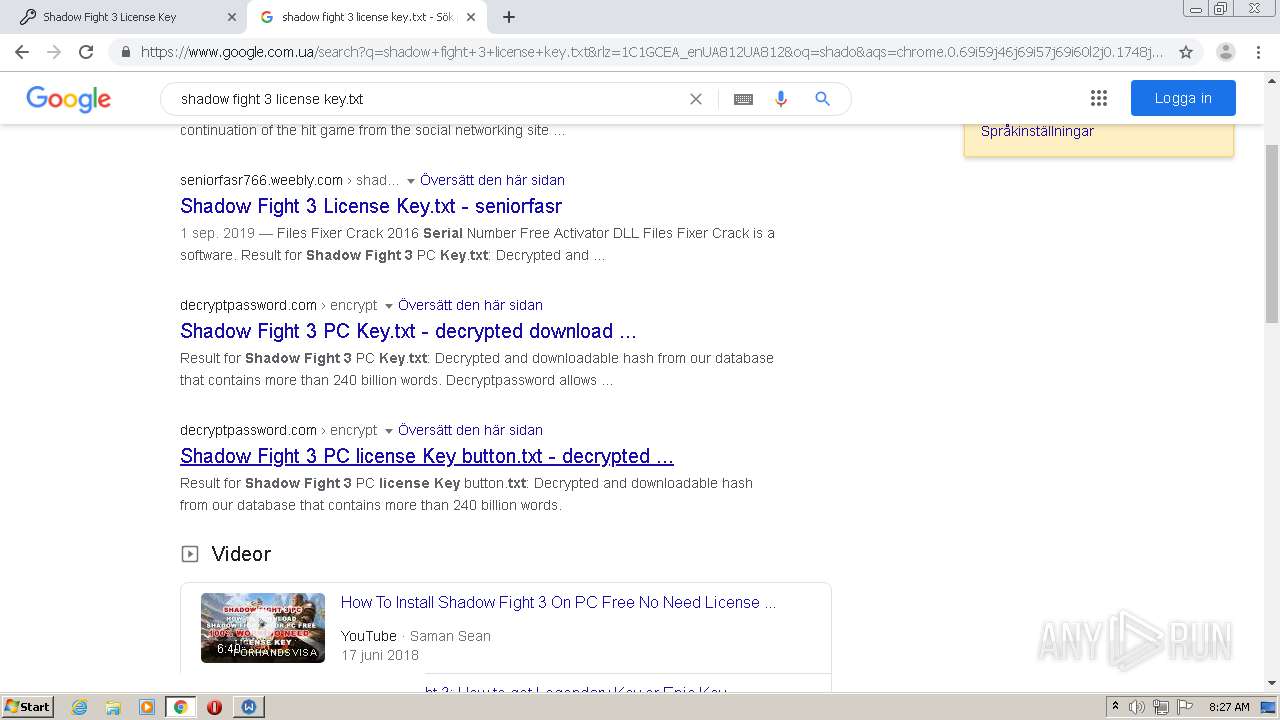Viewport: 1280px width, 720px height.
Task: Bookmark this page with star icon
Action: coord(1186,52)
